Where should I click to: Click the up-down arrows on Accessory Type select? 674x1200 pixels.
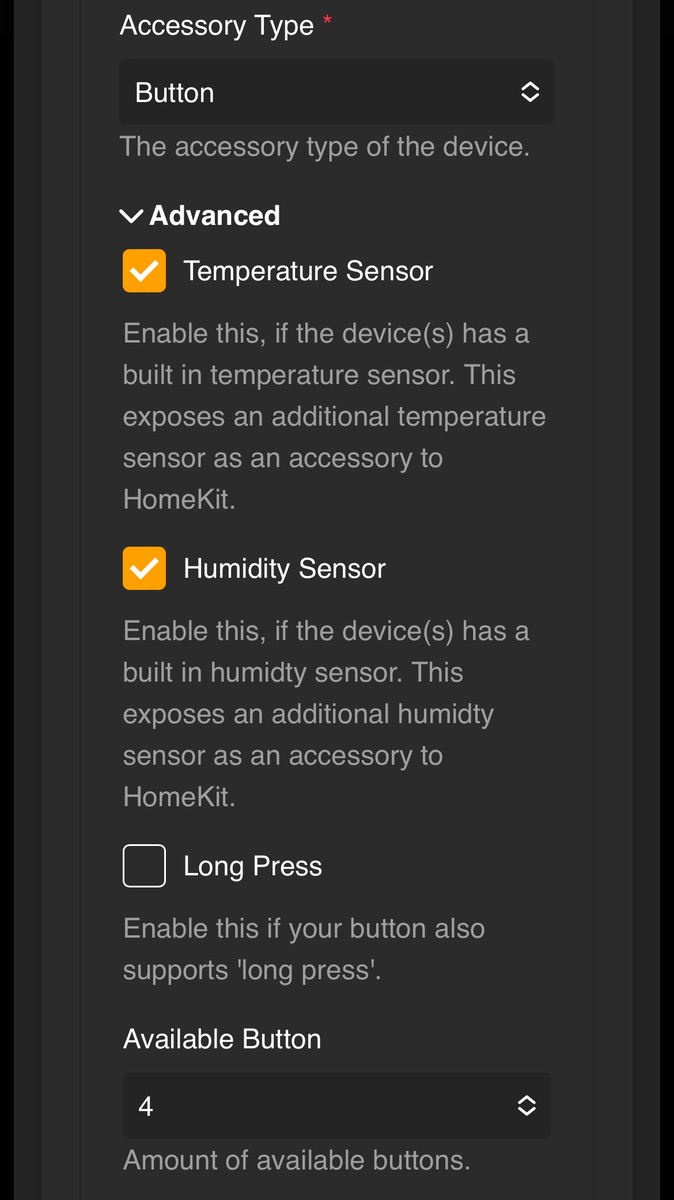[x=530, y=93]
